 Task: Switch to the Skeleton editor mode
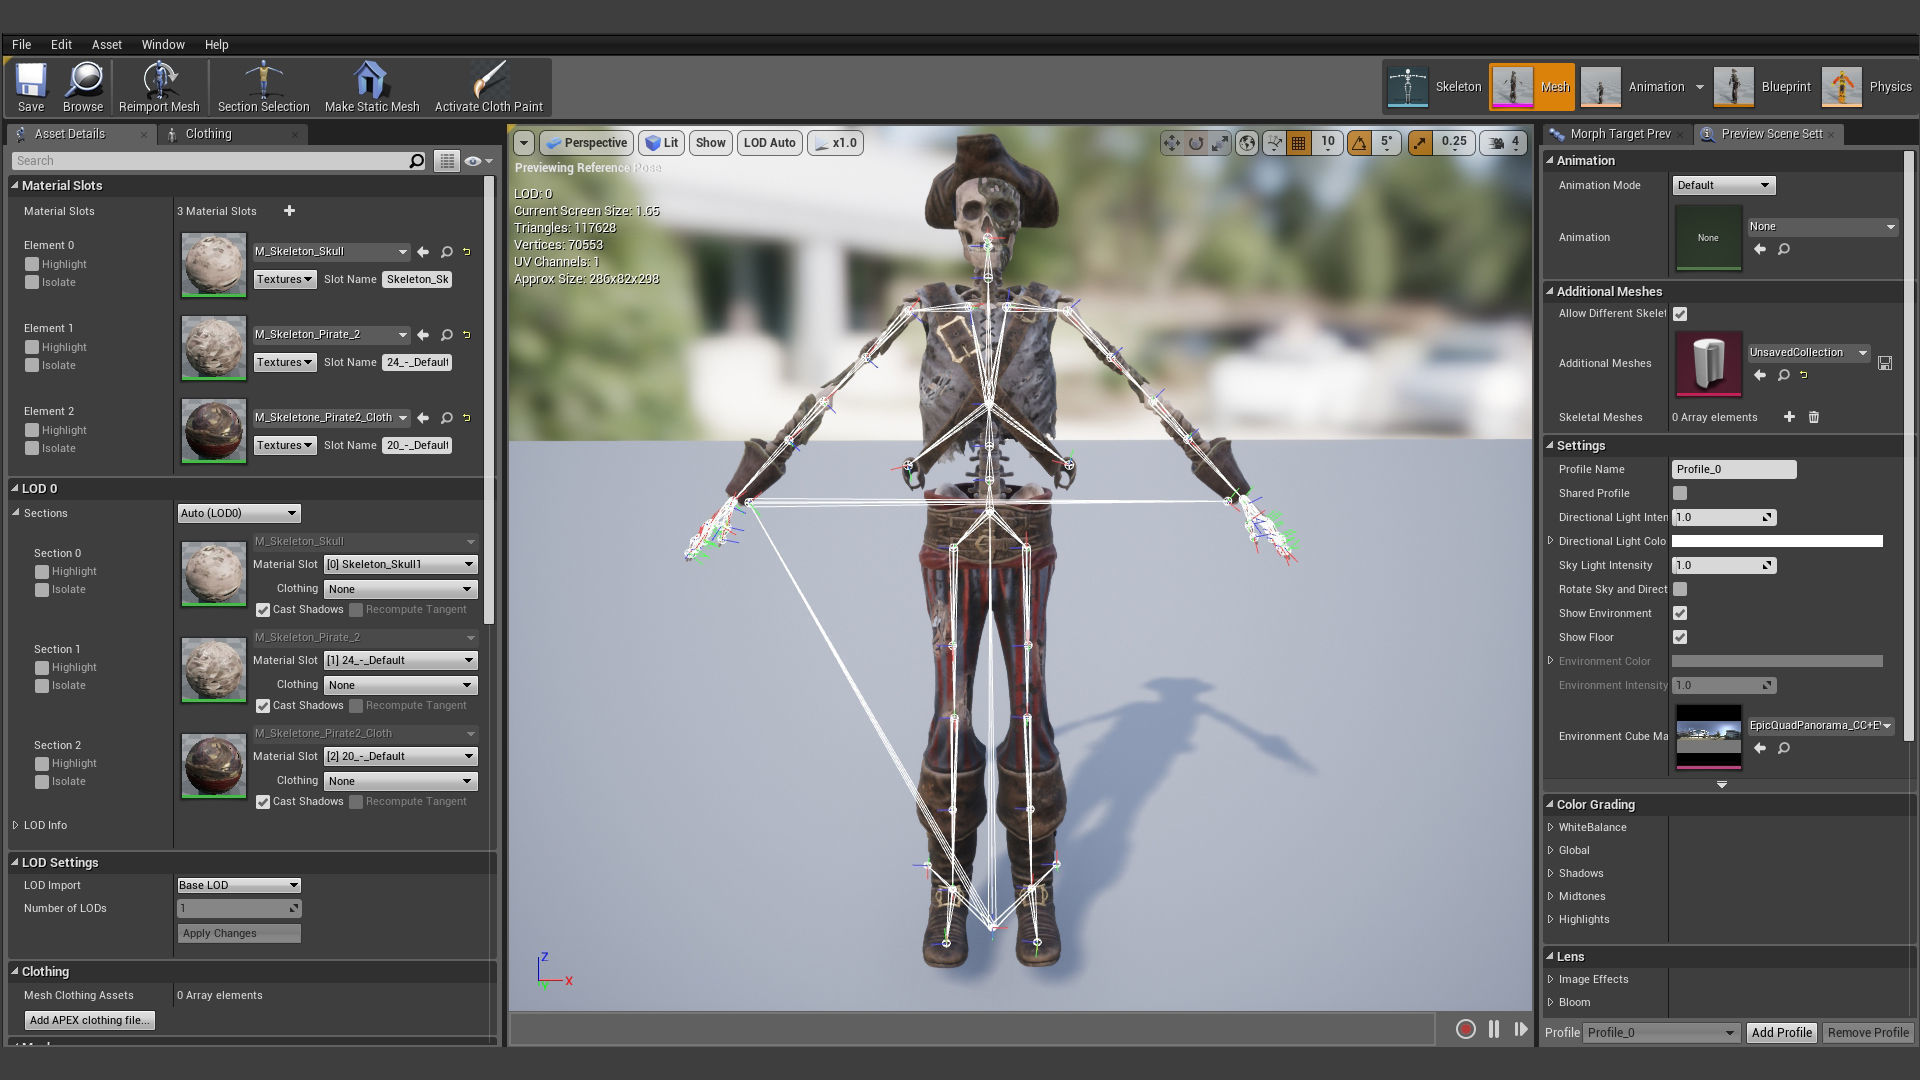coord(1435,87)
